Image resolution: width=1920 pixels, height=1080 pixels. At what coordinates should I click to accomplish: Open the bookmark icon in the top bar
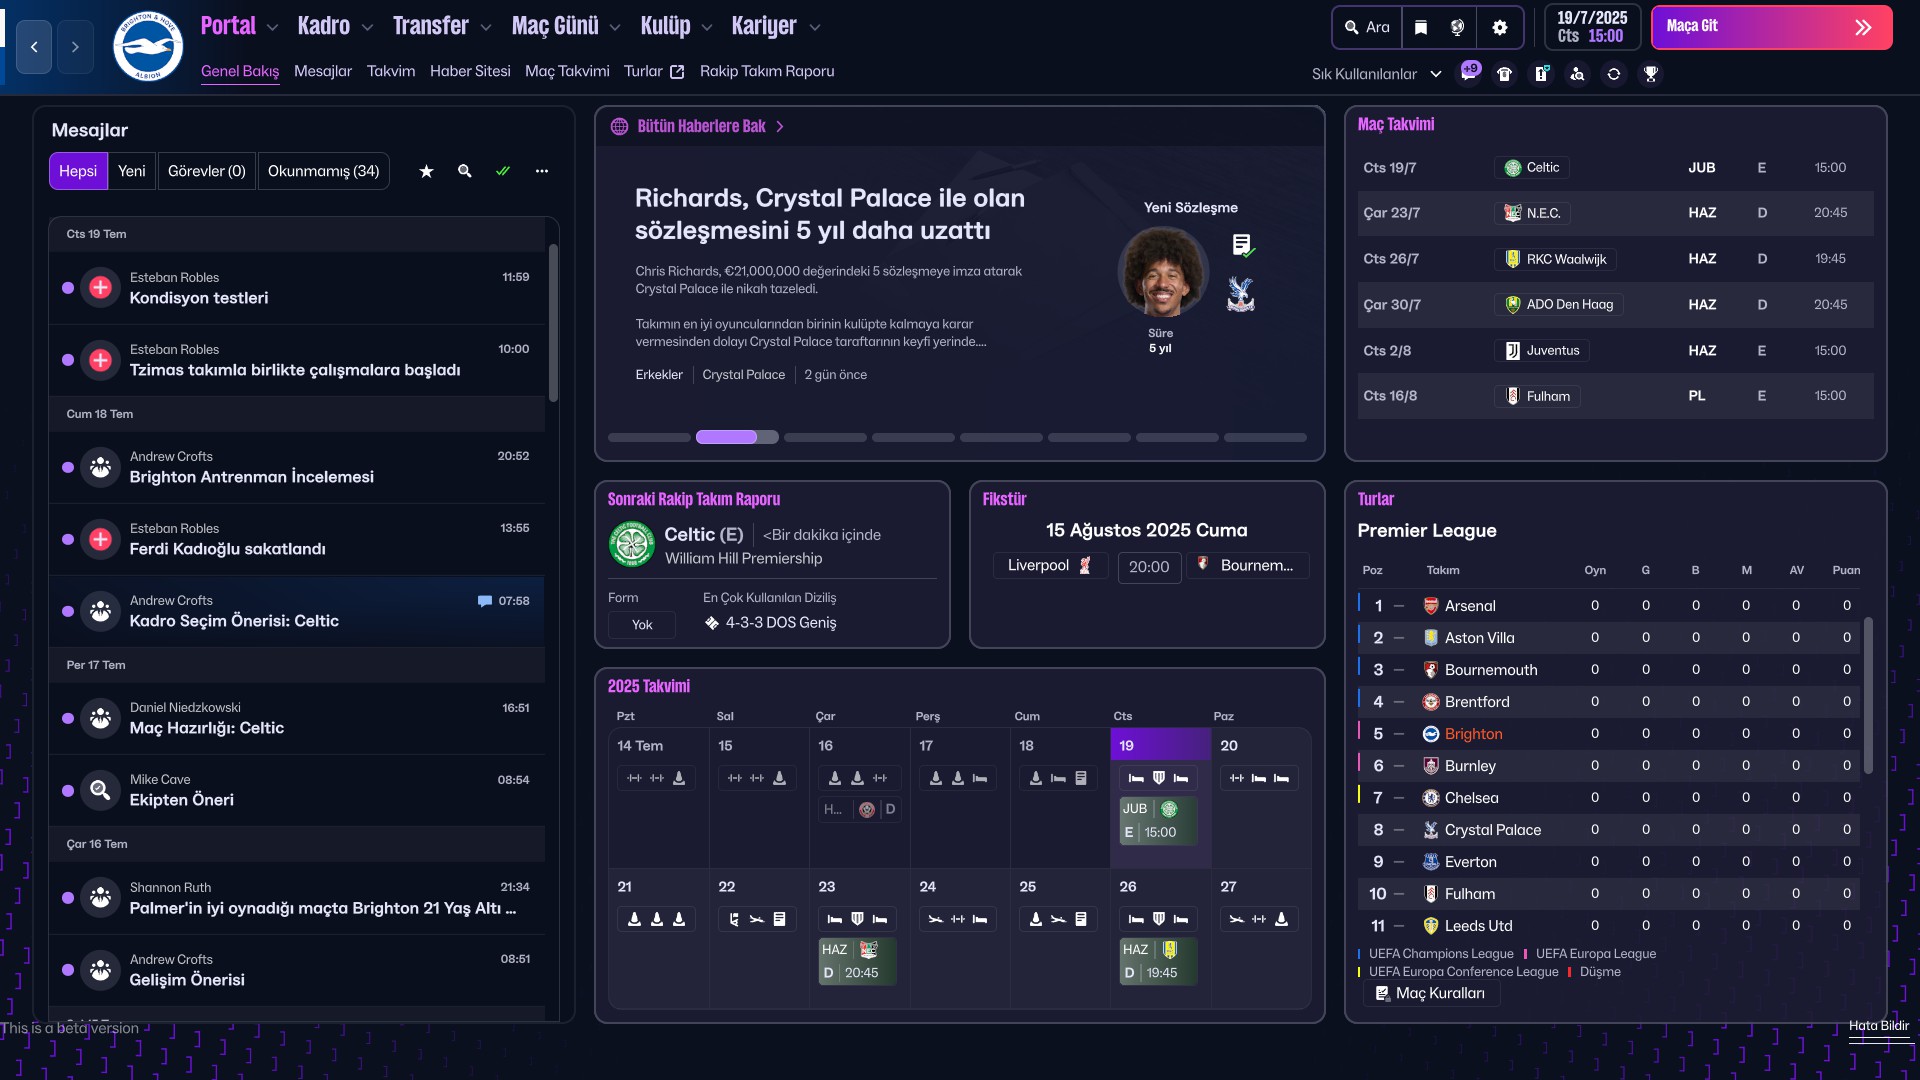1421,27
